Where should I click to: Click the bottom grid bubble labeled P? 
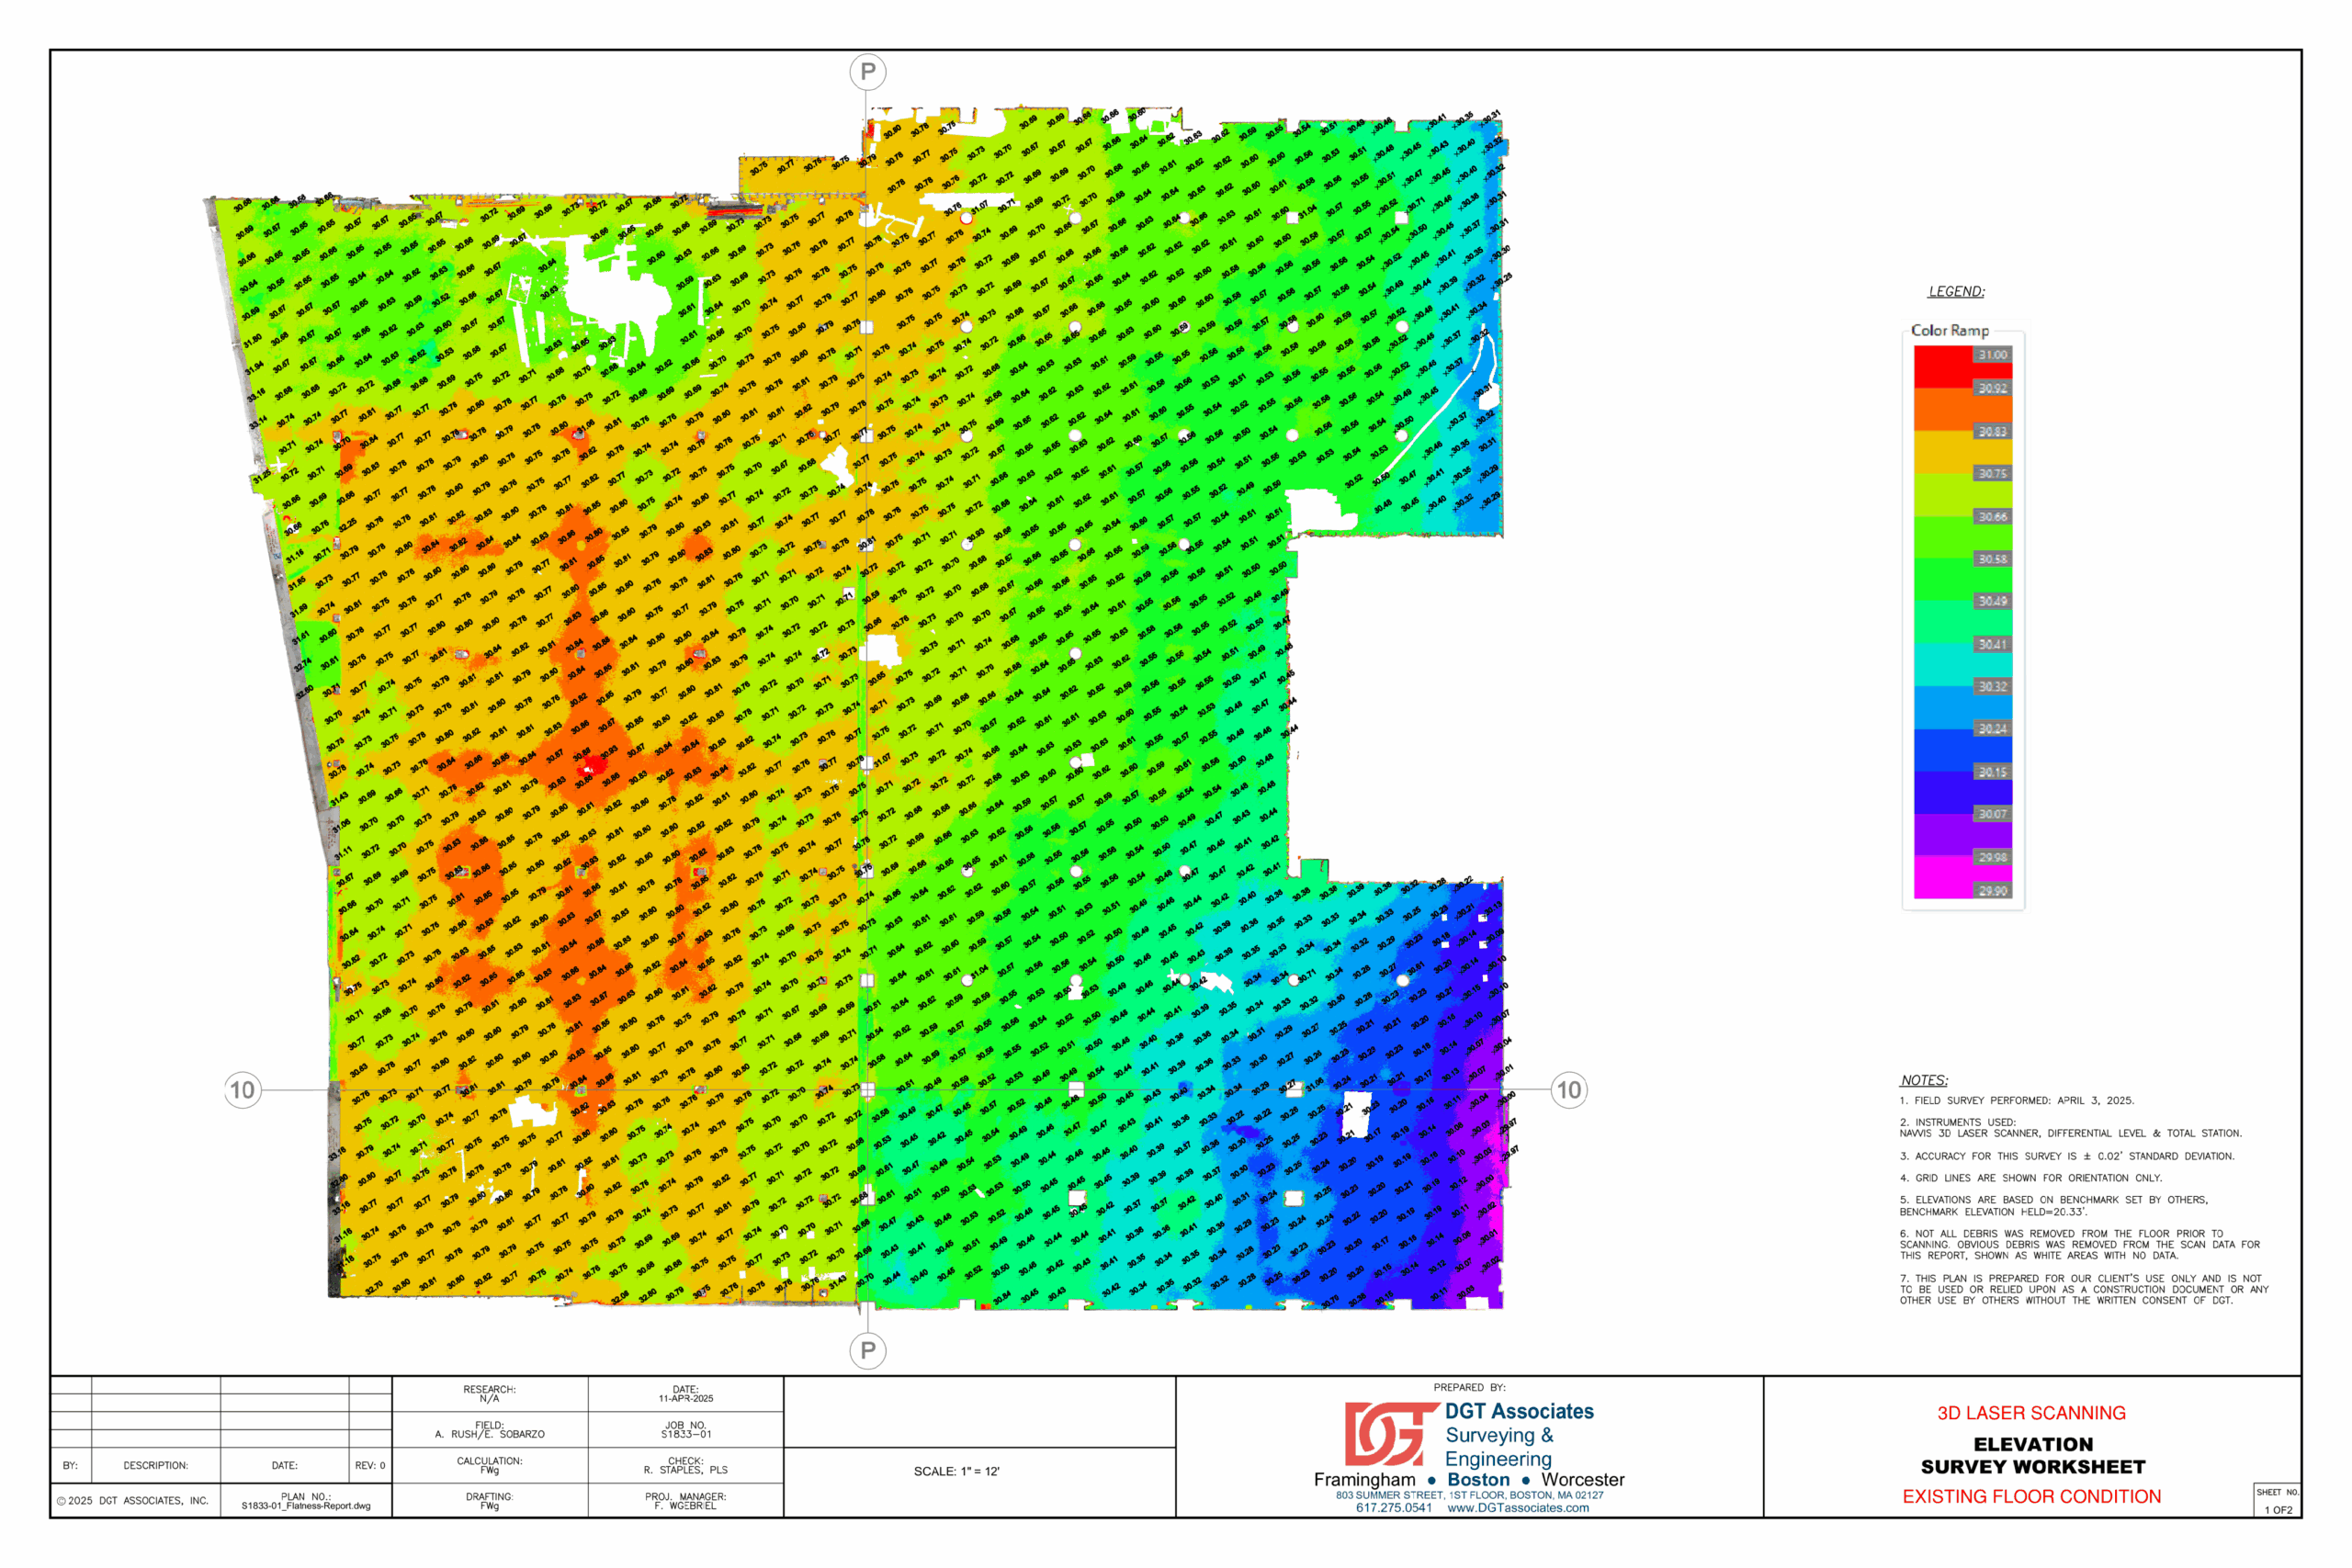coord(868,1350)
